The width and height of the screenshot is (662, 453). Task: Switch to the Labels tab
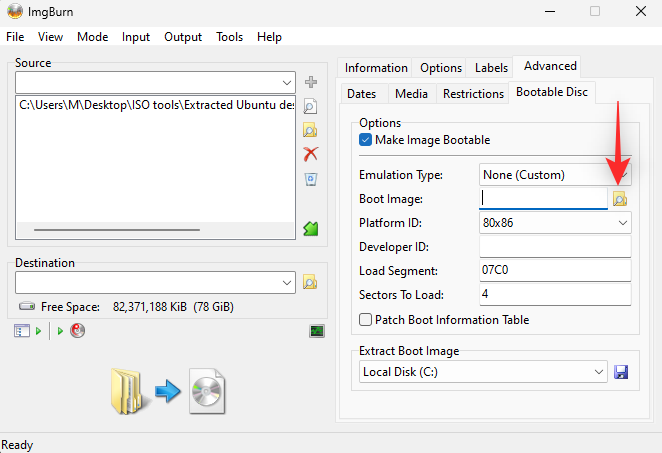[491, 68]
